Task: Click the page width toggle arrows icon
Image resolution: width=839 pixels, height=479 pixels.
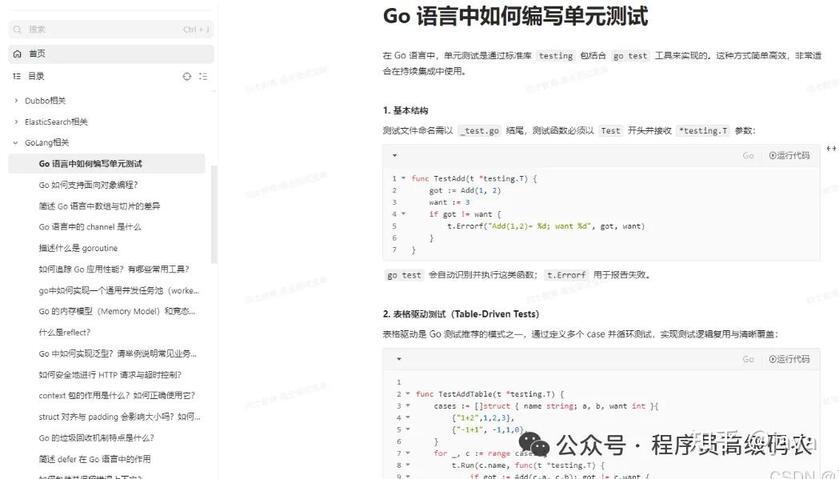Action: pos(831,149)
